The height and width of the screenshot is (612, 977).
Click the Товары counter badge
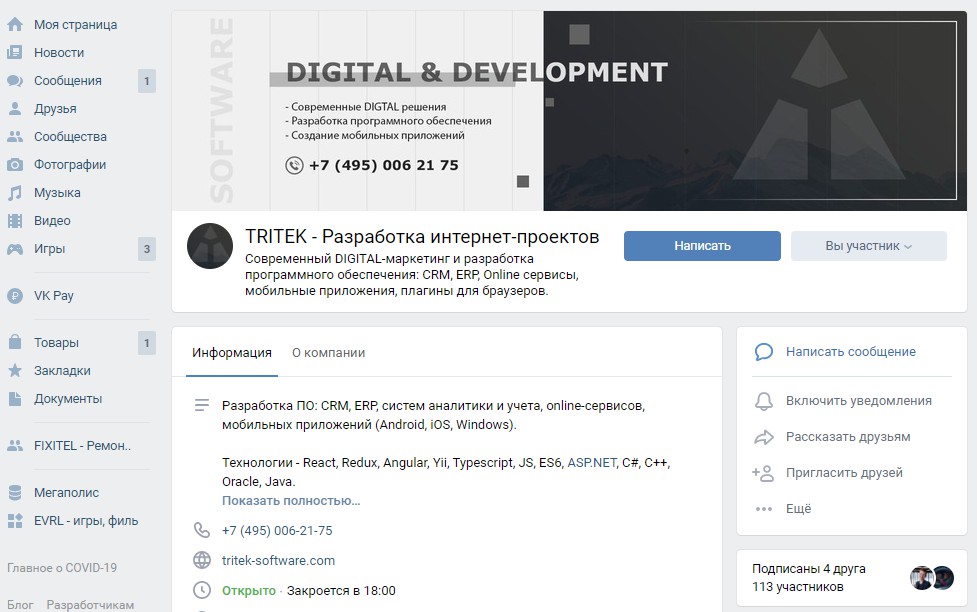(146, 343)
